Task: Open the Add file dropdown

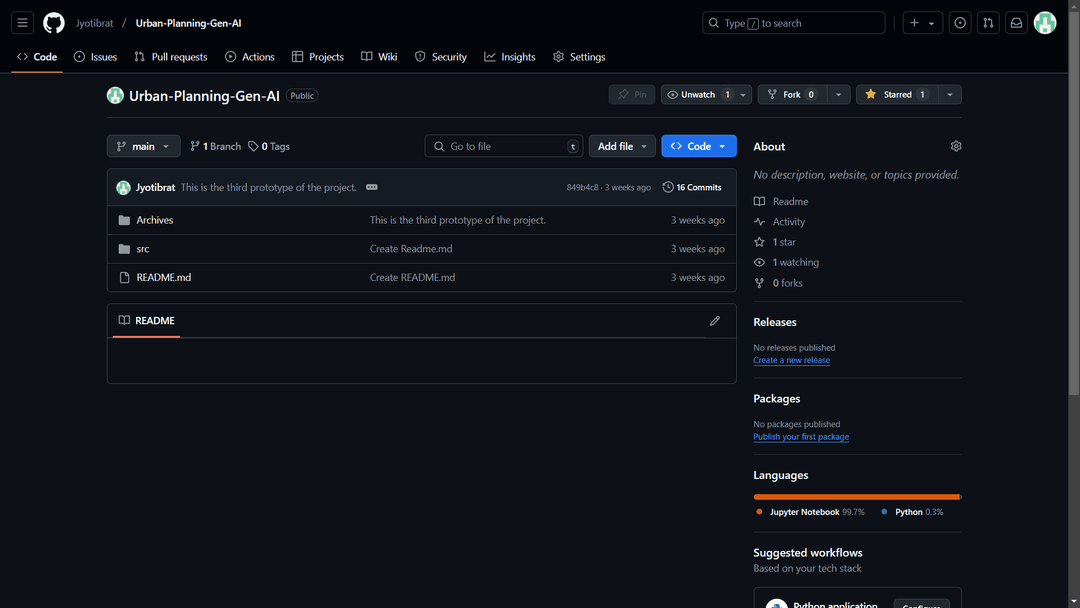Action: pos(622,146)
